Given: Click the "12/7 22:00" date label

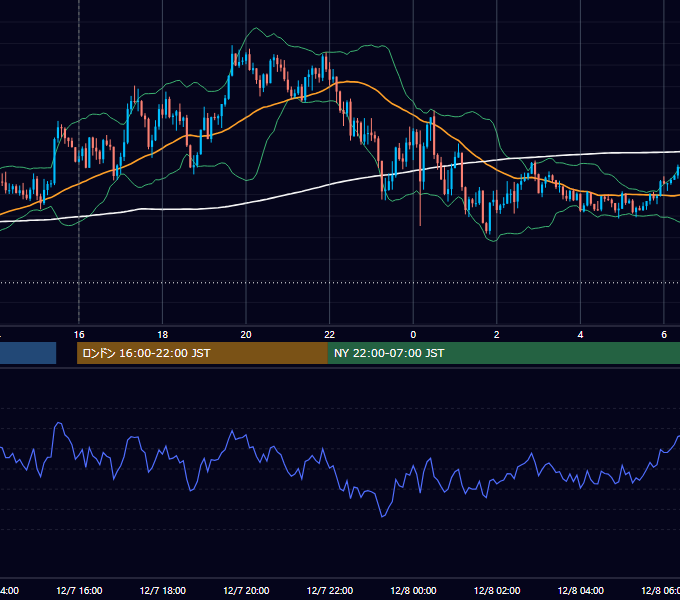Looking at the screenshot, I should 330,591.
